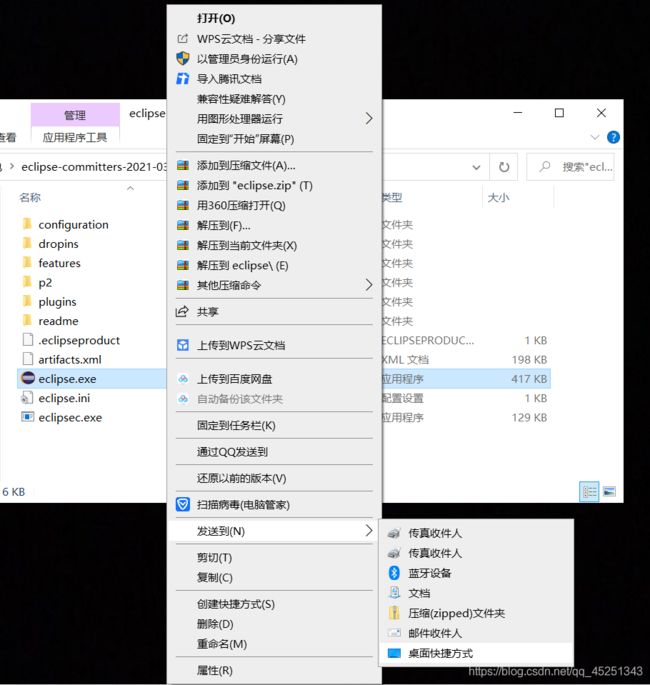Image resolution: width=650 pixels, height=685 pixels.
Task: Choose 复制(C) copy entry
Action: click(x=274, y=578)
